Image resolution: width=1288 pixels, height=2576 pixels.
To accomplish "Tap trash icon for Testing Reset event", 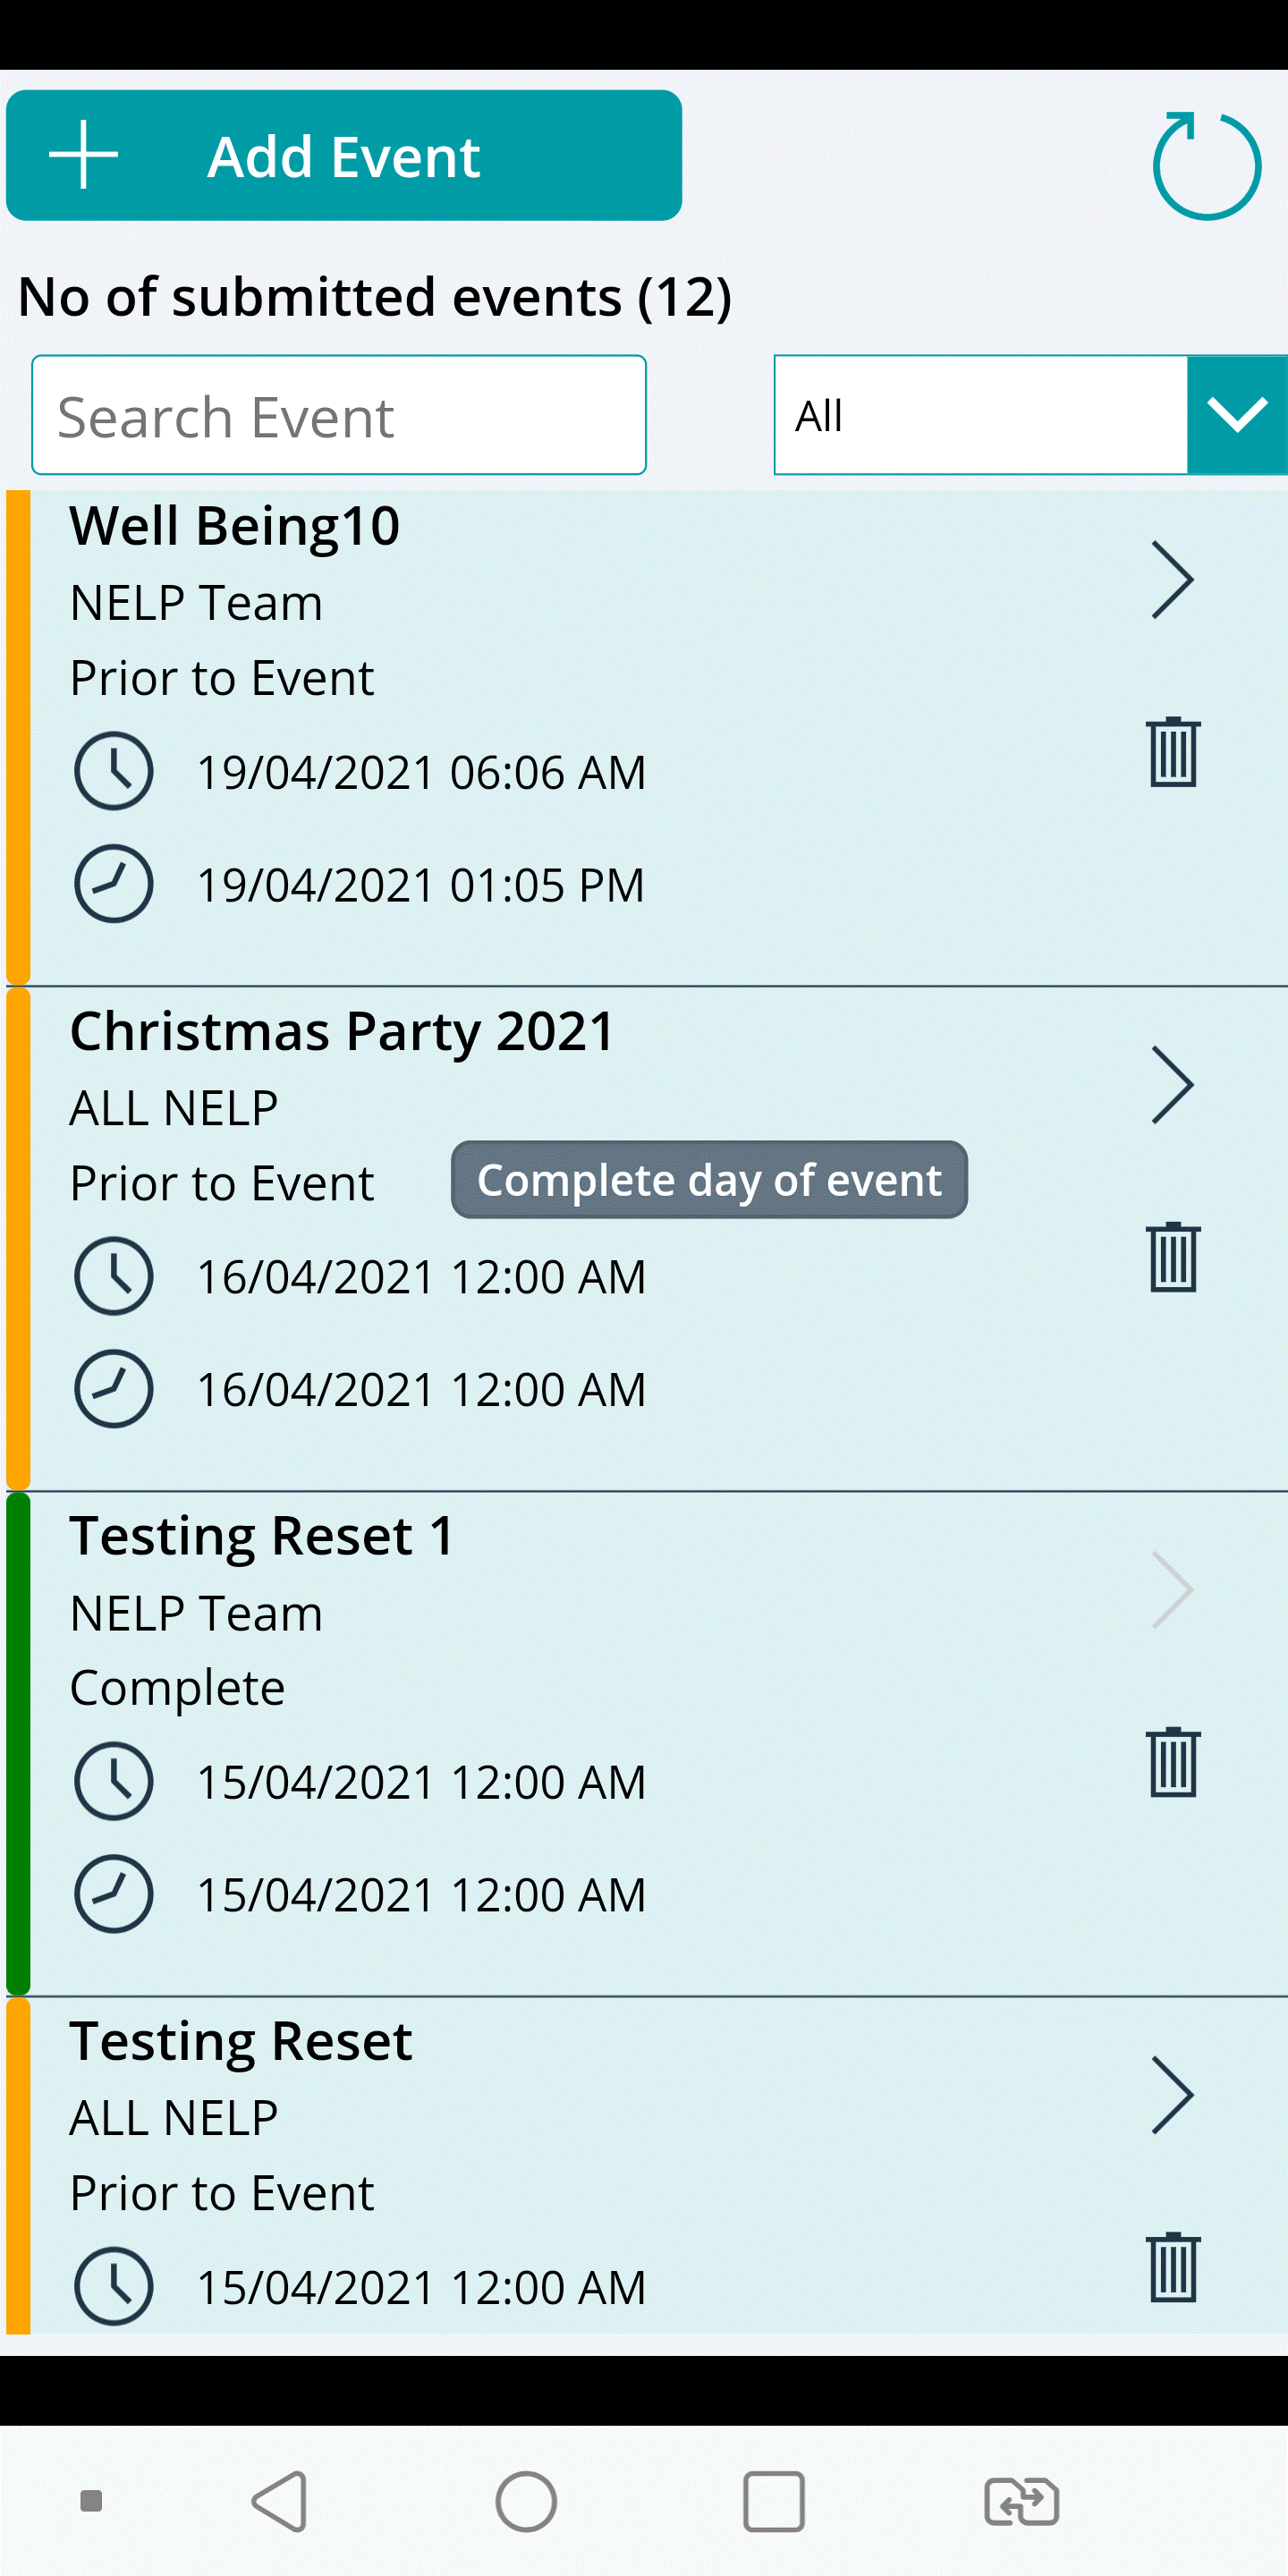I will tap(1173, 2268).
